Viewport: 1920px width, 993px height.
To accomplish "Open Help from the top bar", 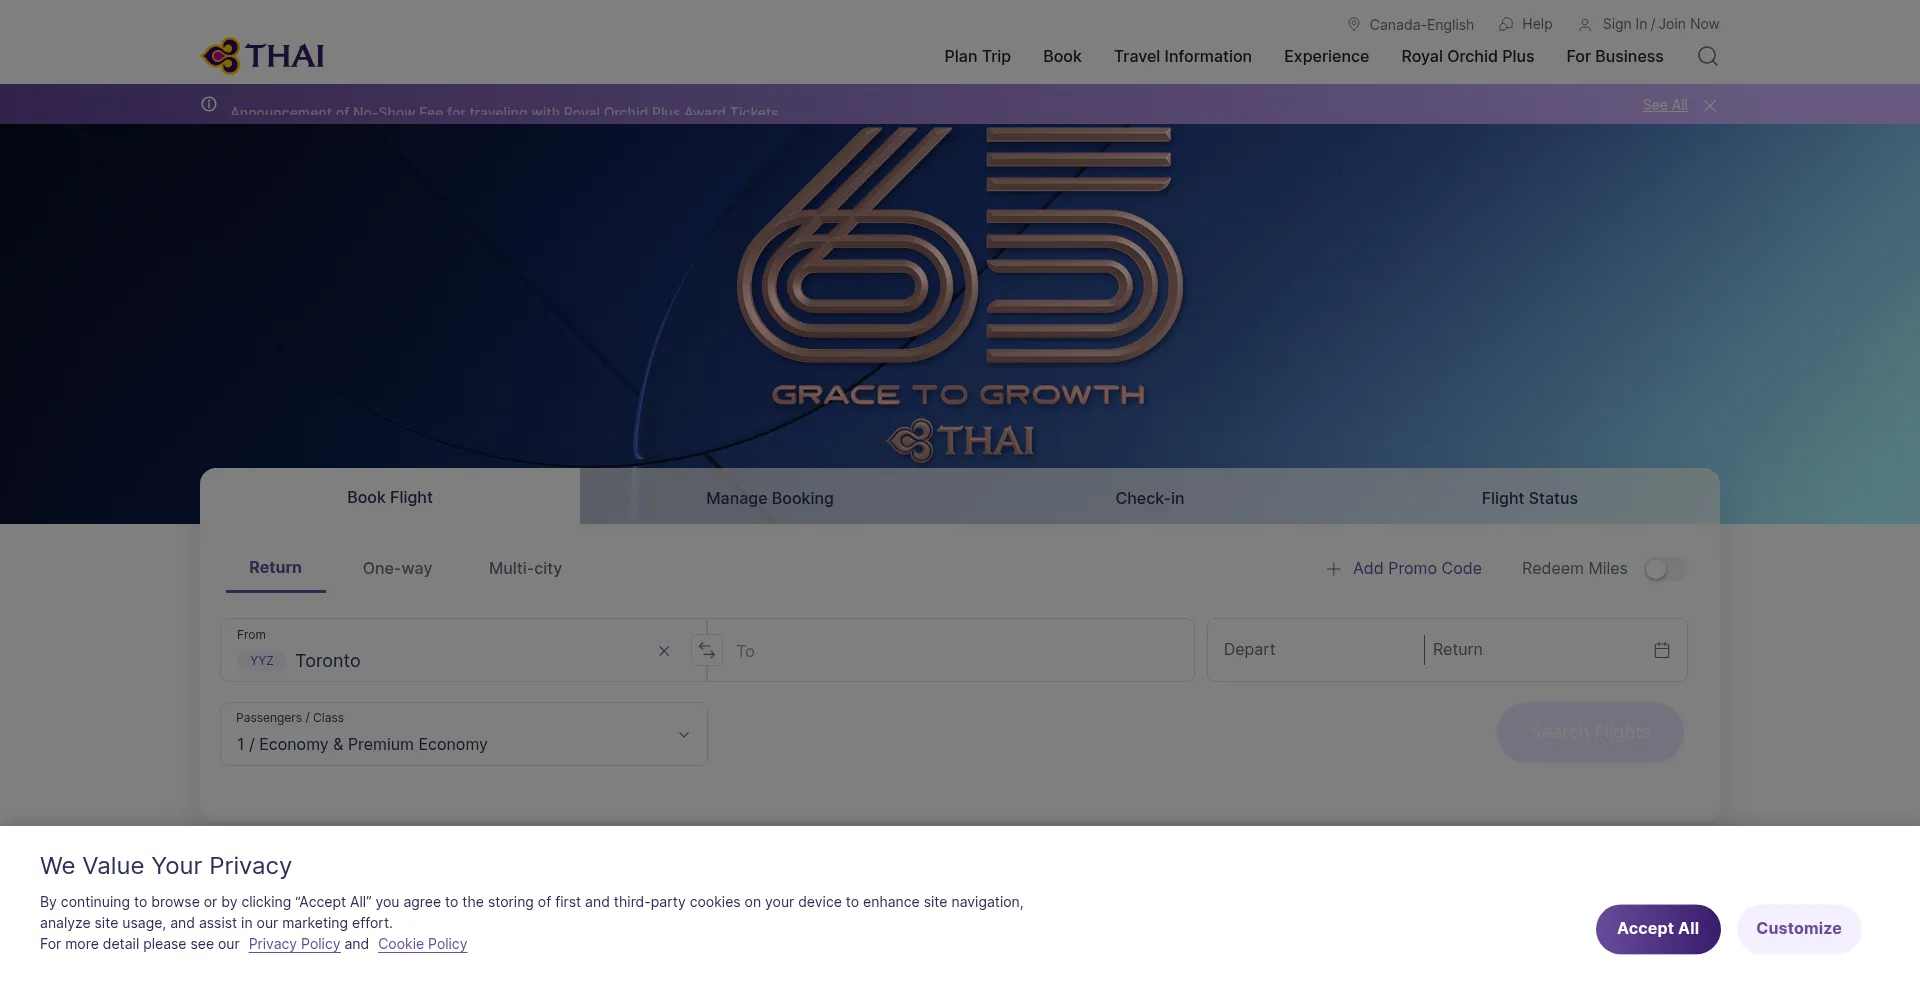I will pyautogui.click(x=1526, y=24).
